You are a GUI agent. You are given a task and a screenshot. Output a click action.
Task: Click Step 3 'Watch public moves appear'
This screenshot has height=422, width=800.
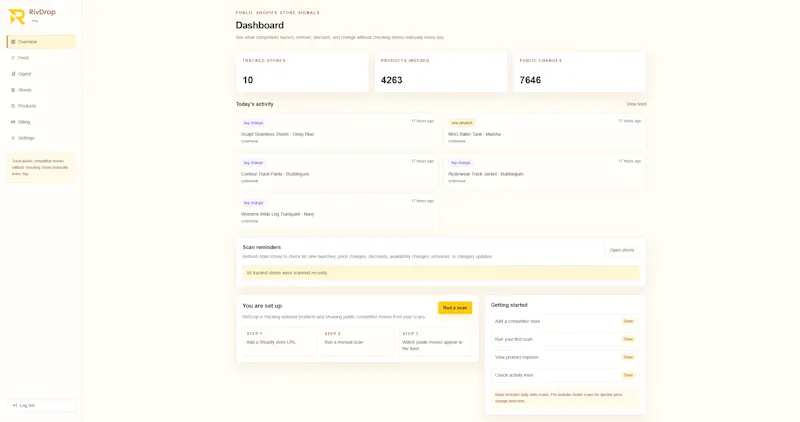[435, 340]
